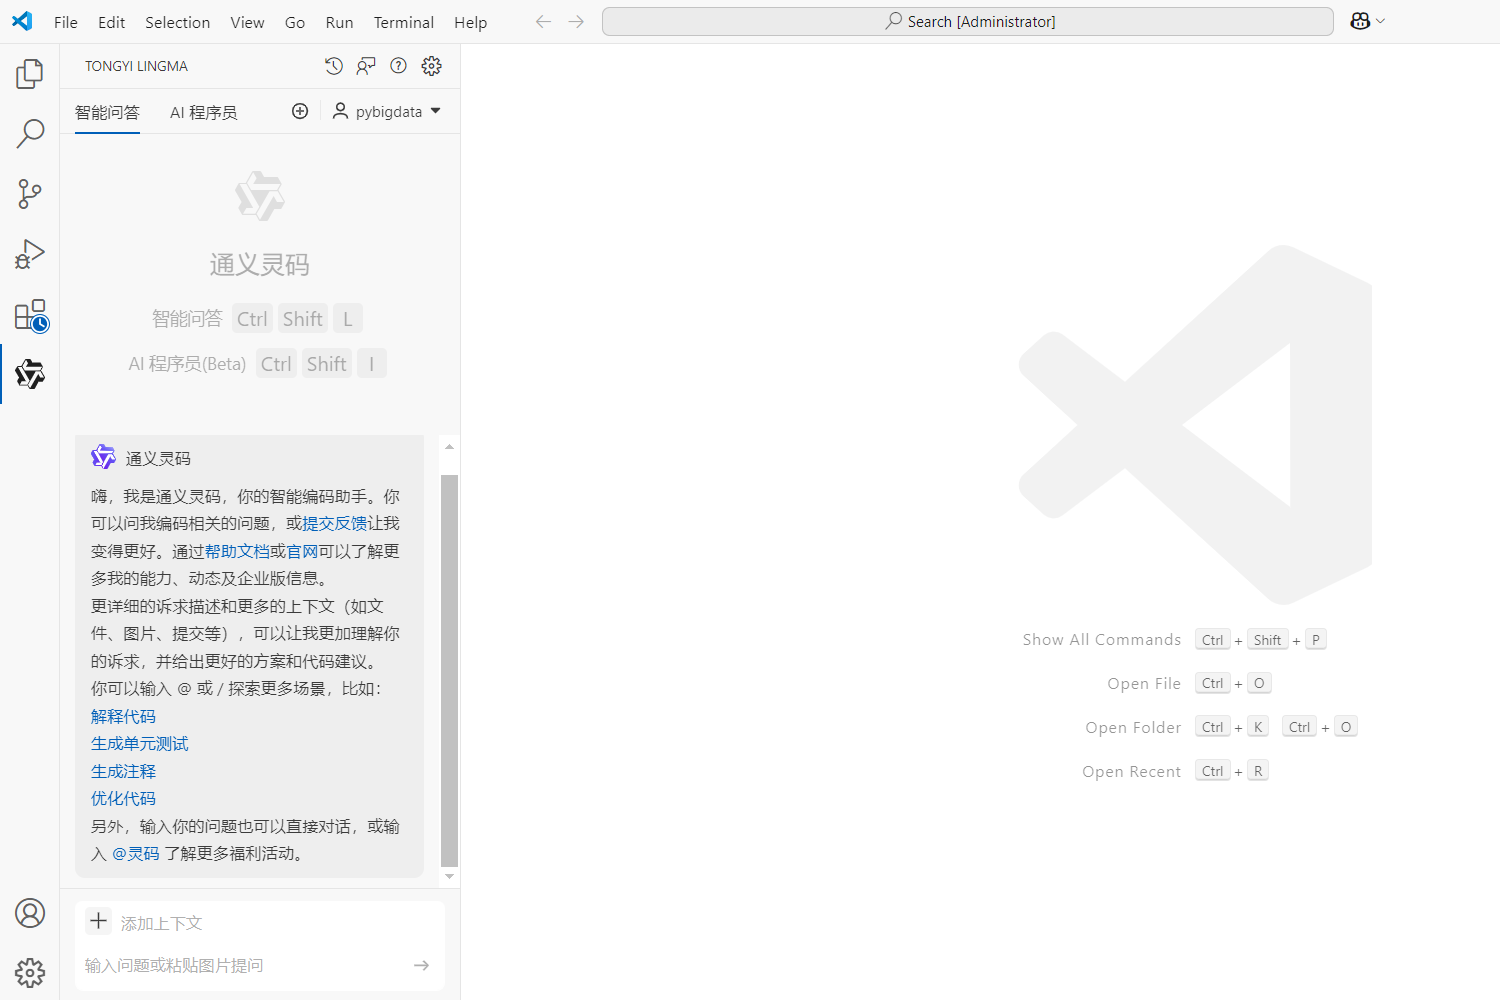Click the VS Code logo in title bar
The height and width of the screenshot is (1000, 1500).
coord(22,21)
